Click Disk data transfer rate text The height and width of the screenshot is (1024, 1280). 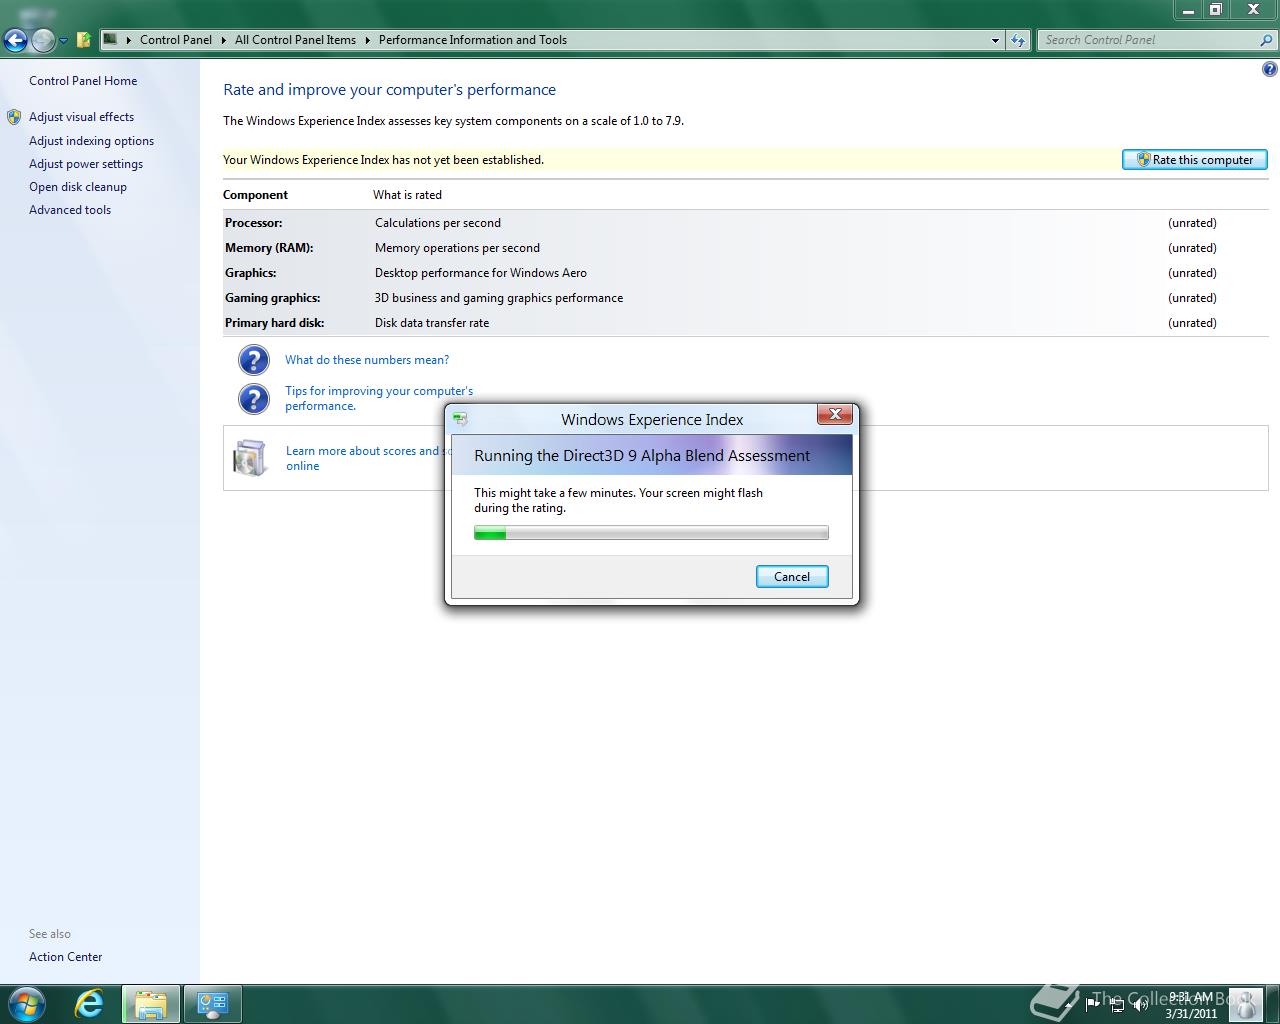tap(432, 323)
